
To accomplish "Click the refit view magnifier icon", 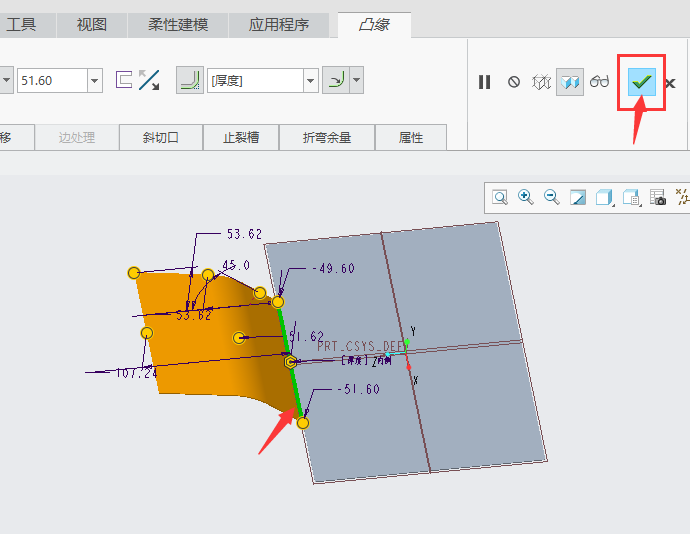I will coord(500,197).
